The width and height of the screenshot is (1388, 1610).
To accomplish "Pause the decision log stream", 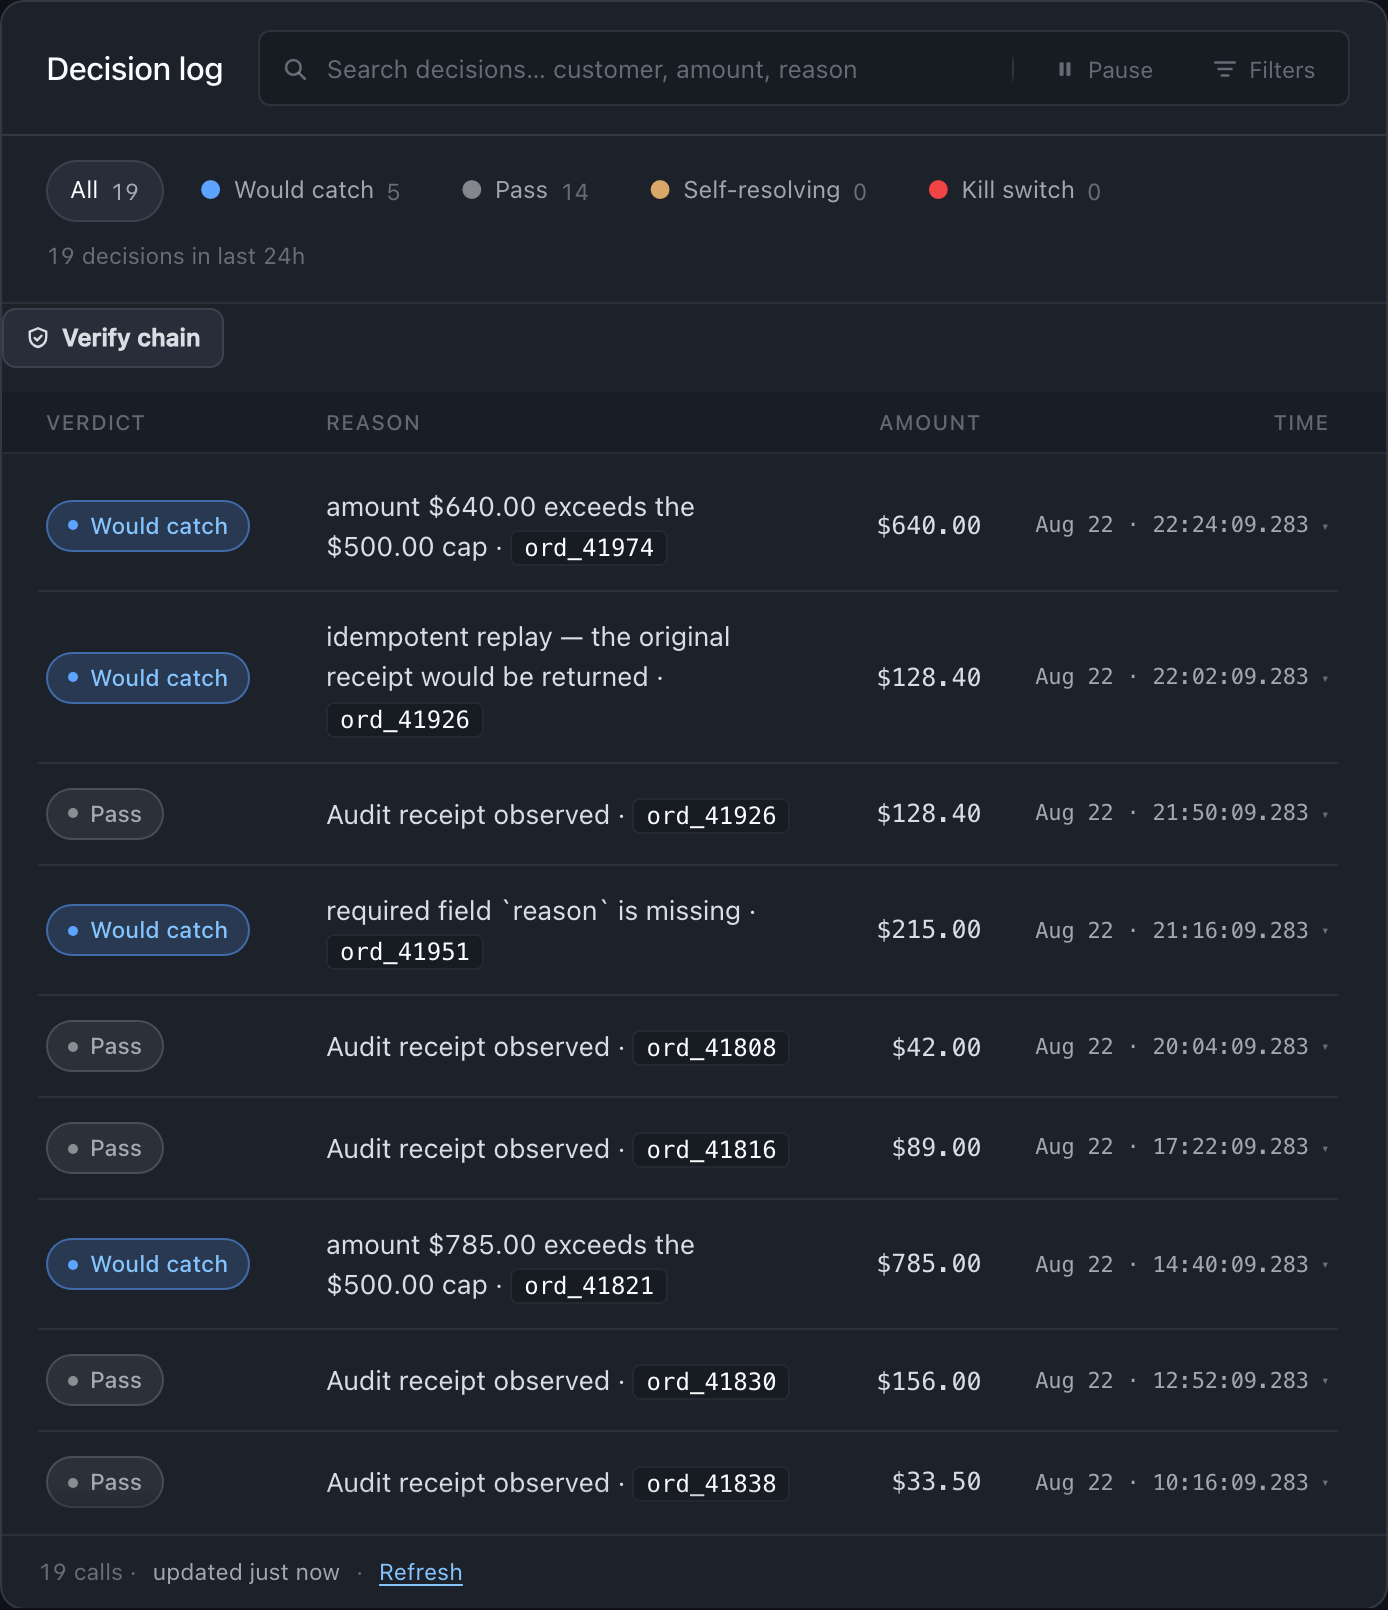I will pyautogui.click(x=1105, y=70).
